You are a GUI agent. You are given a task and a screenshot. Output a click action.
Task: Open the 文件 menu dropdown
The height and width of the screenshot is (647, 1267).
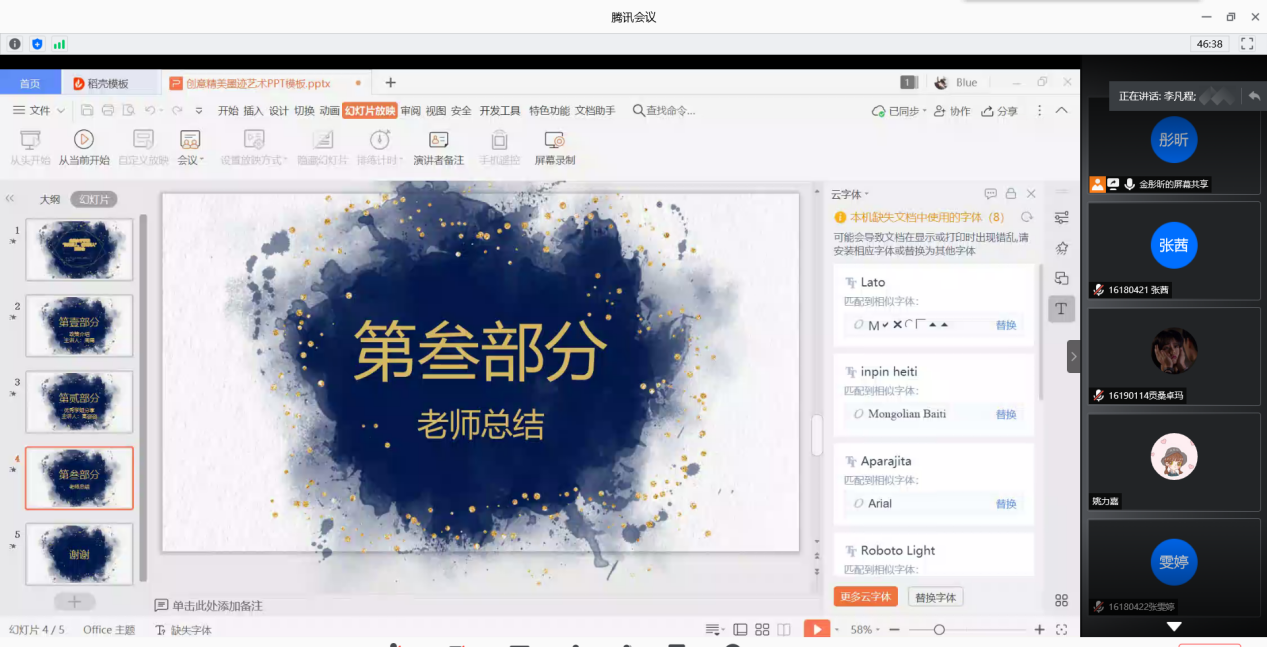(x=40, y=111)
